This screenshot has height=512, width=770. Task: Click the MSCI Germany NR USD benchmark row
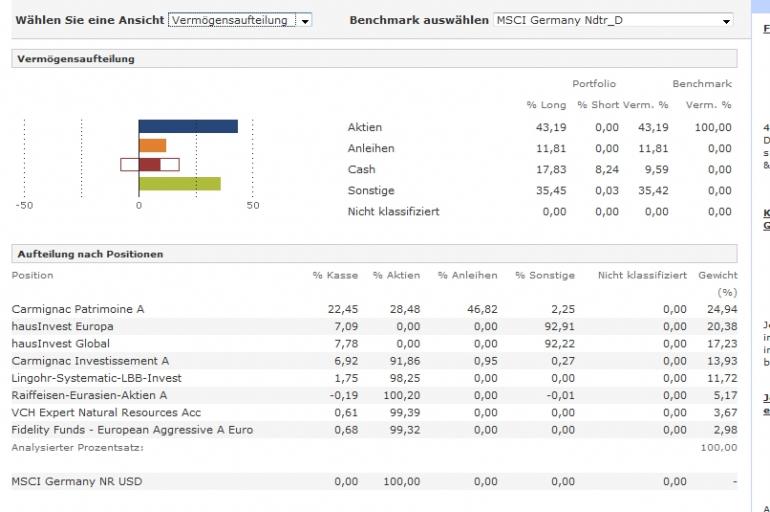[x=76, y=482]
